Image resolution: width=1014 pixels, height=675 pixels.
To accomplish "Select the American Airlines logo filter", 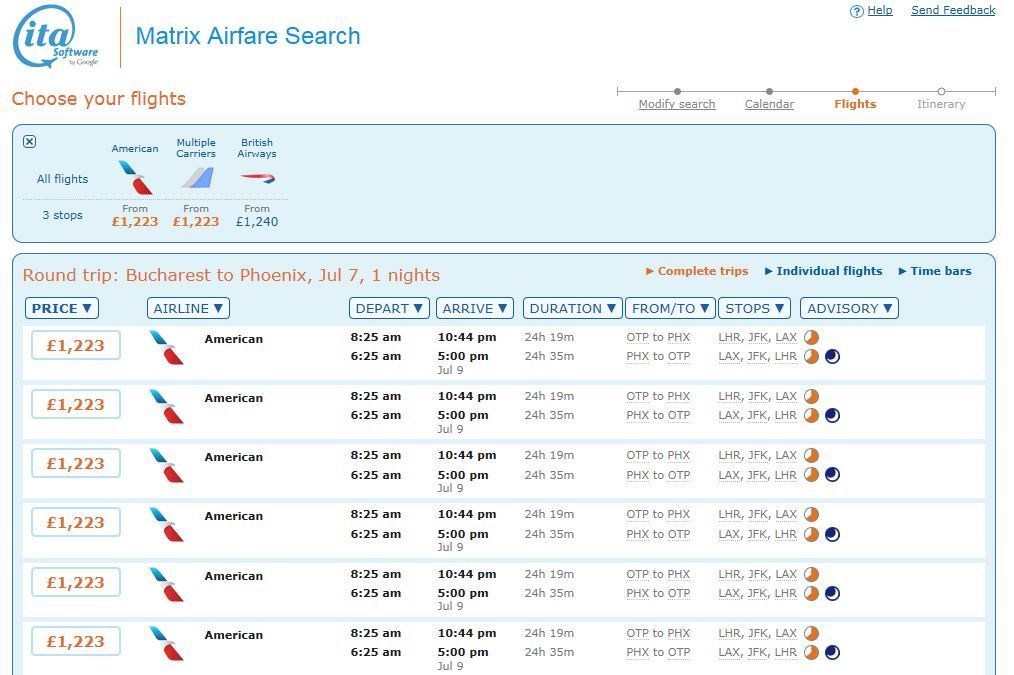I will [135, 178].
